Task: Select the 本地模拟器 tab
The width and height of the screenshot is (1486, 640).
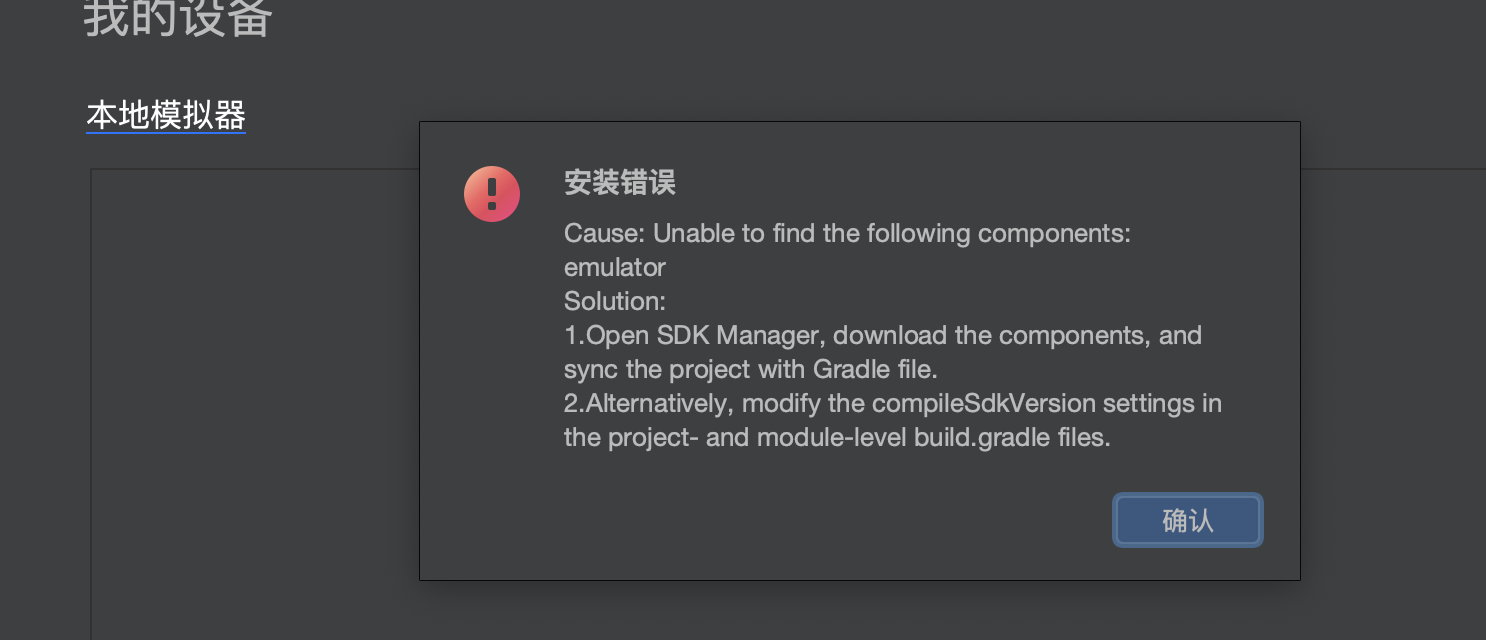Action: (x=166, y=116)
